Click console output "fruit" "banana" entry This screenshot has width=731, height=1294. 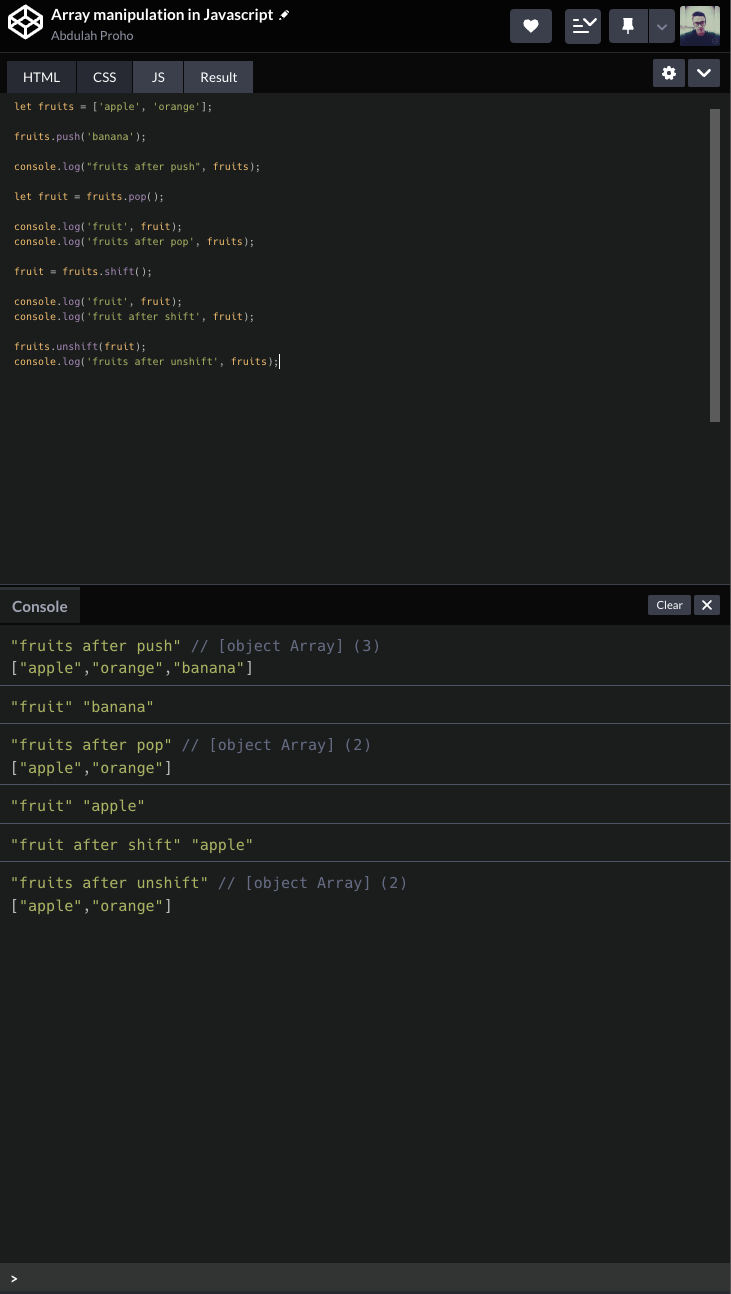[365, 706]
